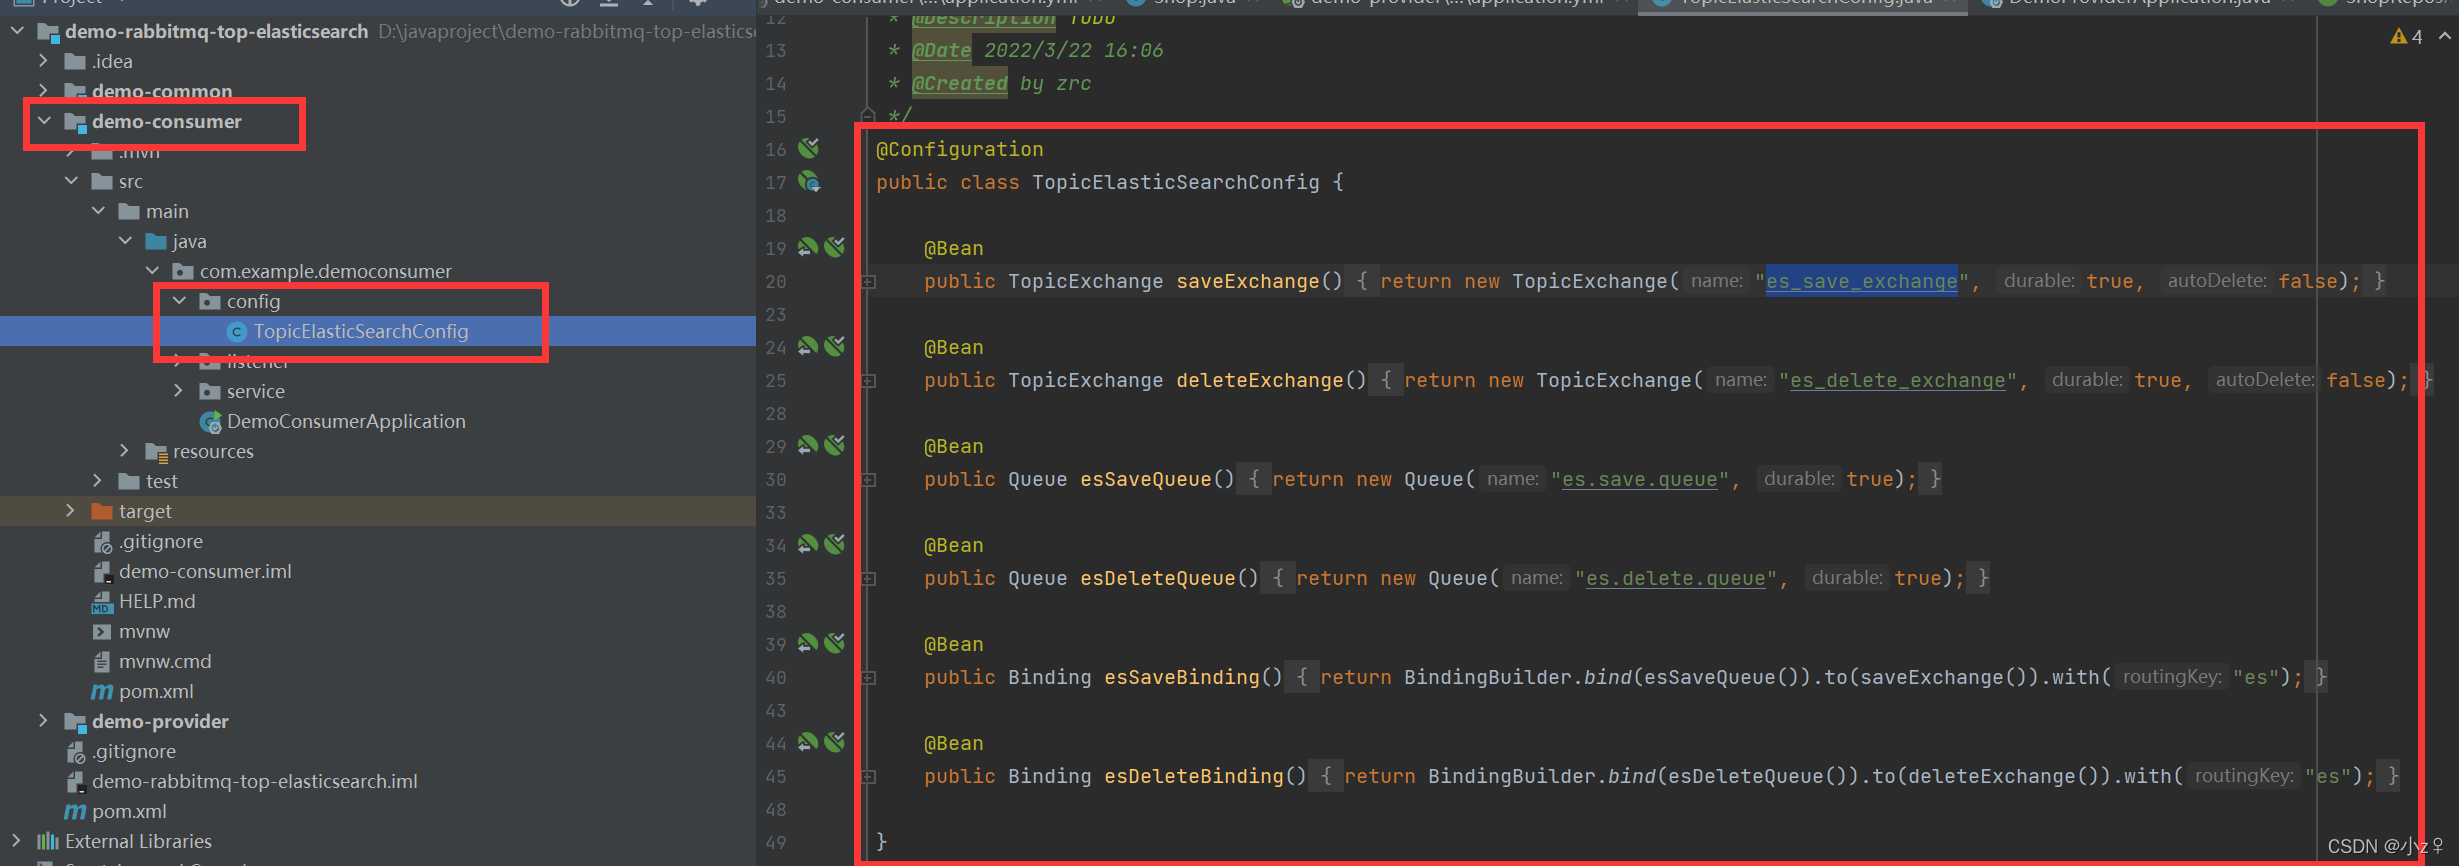
Task: Click the HELP.md markdown file icon
Action: [102, 602]
